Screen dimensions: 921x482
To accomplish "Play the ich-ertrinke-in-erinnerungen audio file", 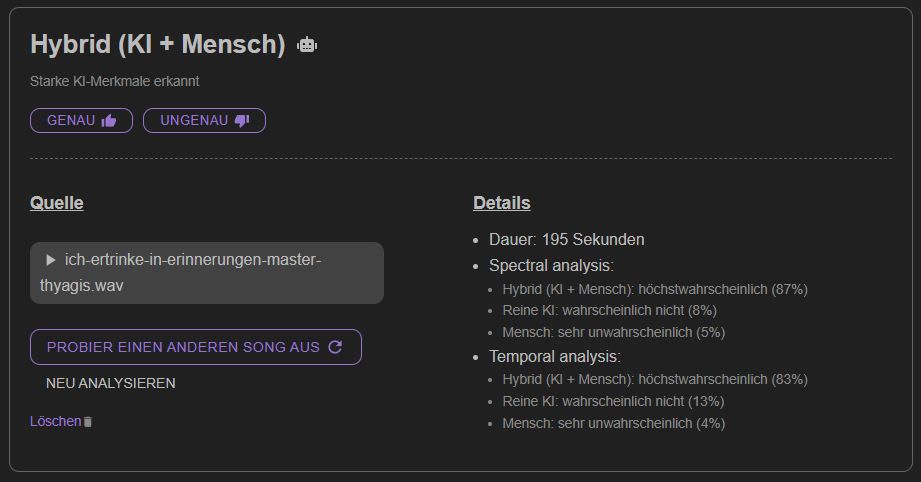I will coord(51,259).
